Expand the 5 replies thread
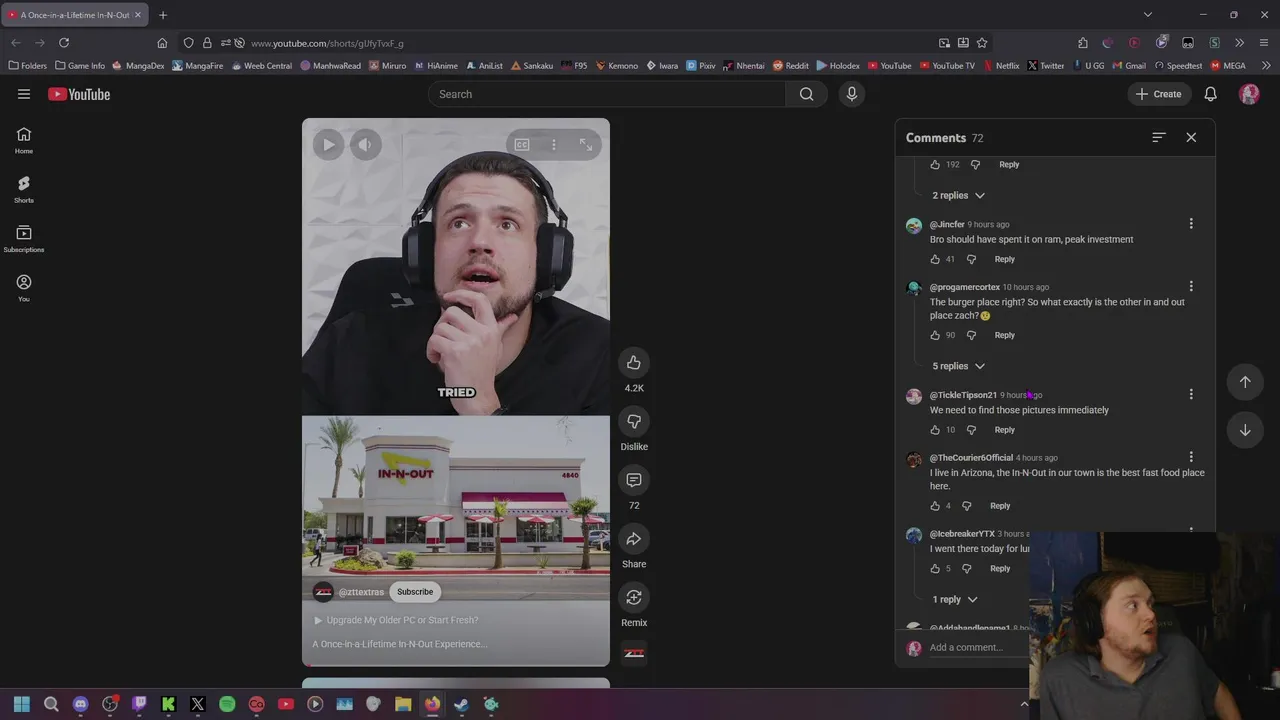The image size is (1280, 720). tap(958, 366)
